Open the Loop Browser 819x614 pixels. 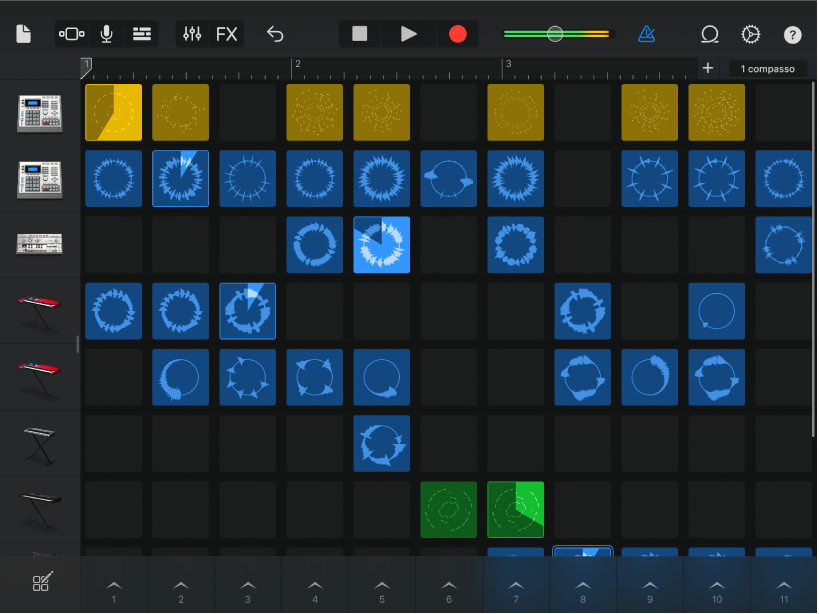pos(709,33)
